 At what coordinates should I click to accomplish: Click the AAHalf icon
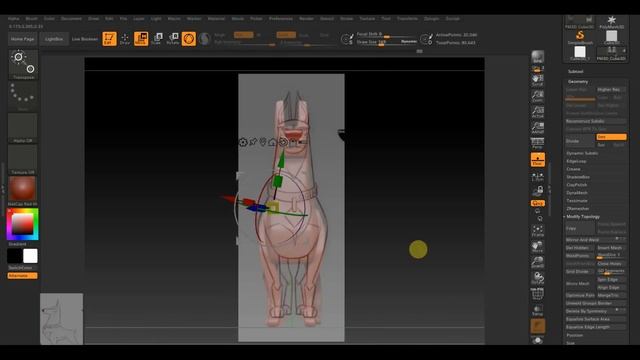[538, 128]
